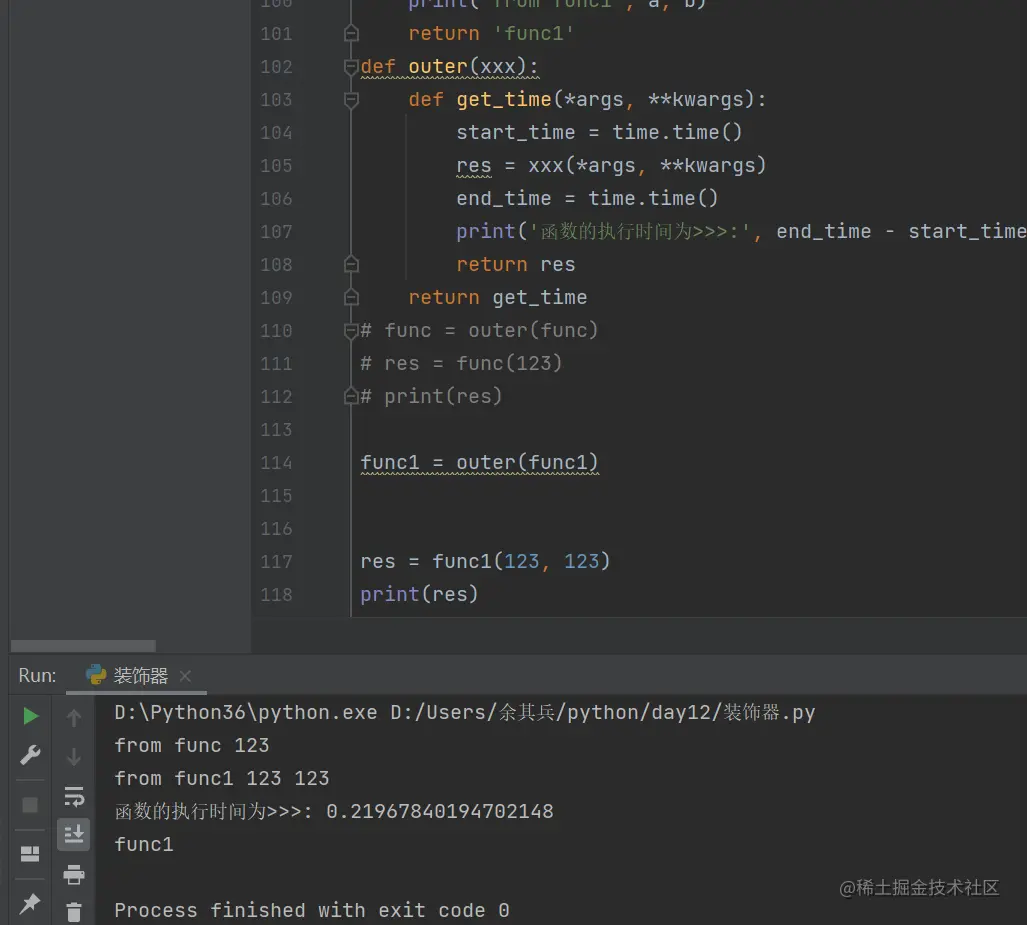Click line number 117 in gutter
Viewport: 1027px width, 925px height.
click(276, 561)
